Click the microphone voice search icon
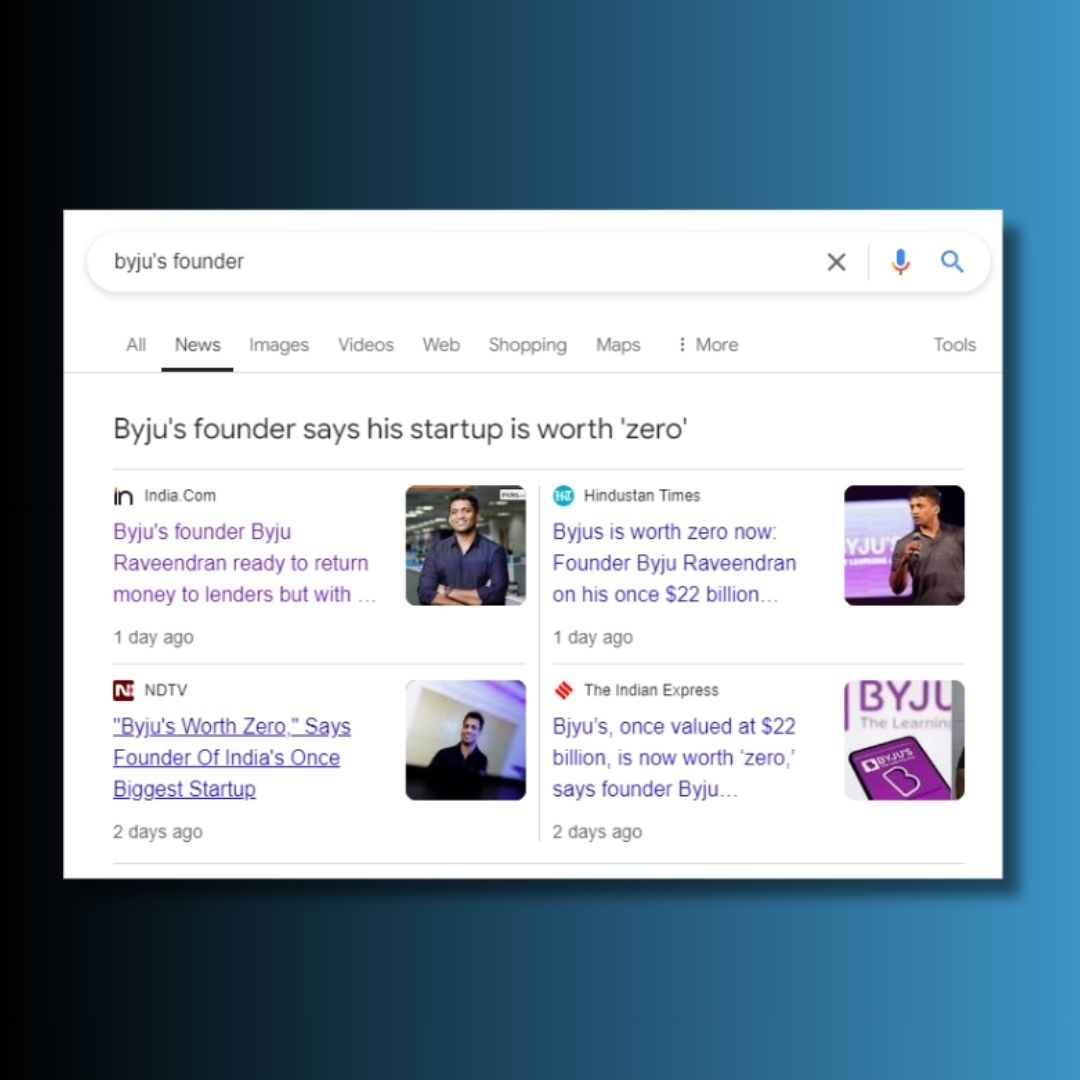The height and width of the screenshot is (1080, 1080). click(x=900, y=262)
